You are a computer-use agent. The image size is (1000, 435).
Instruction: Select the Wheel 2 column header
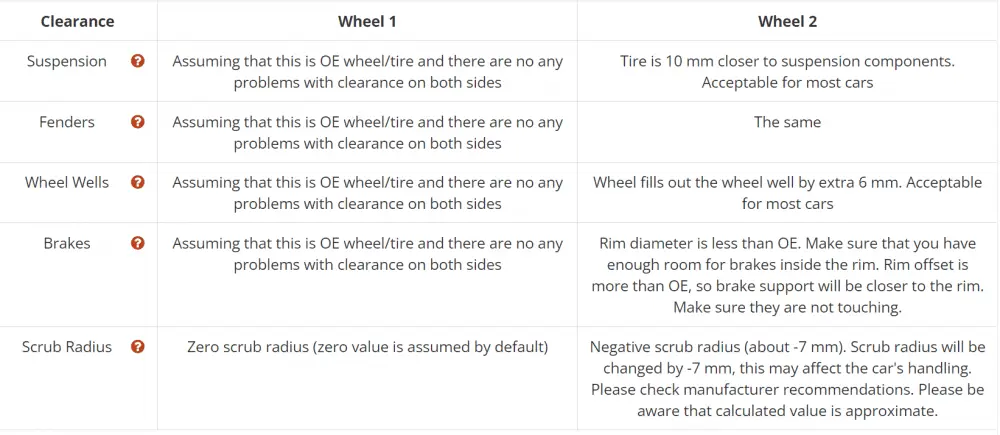(787, 21)
